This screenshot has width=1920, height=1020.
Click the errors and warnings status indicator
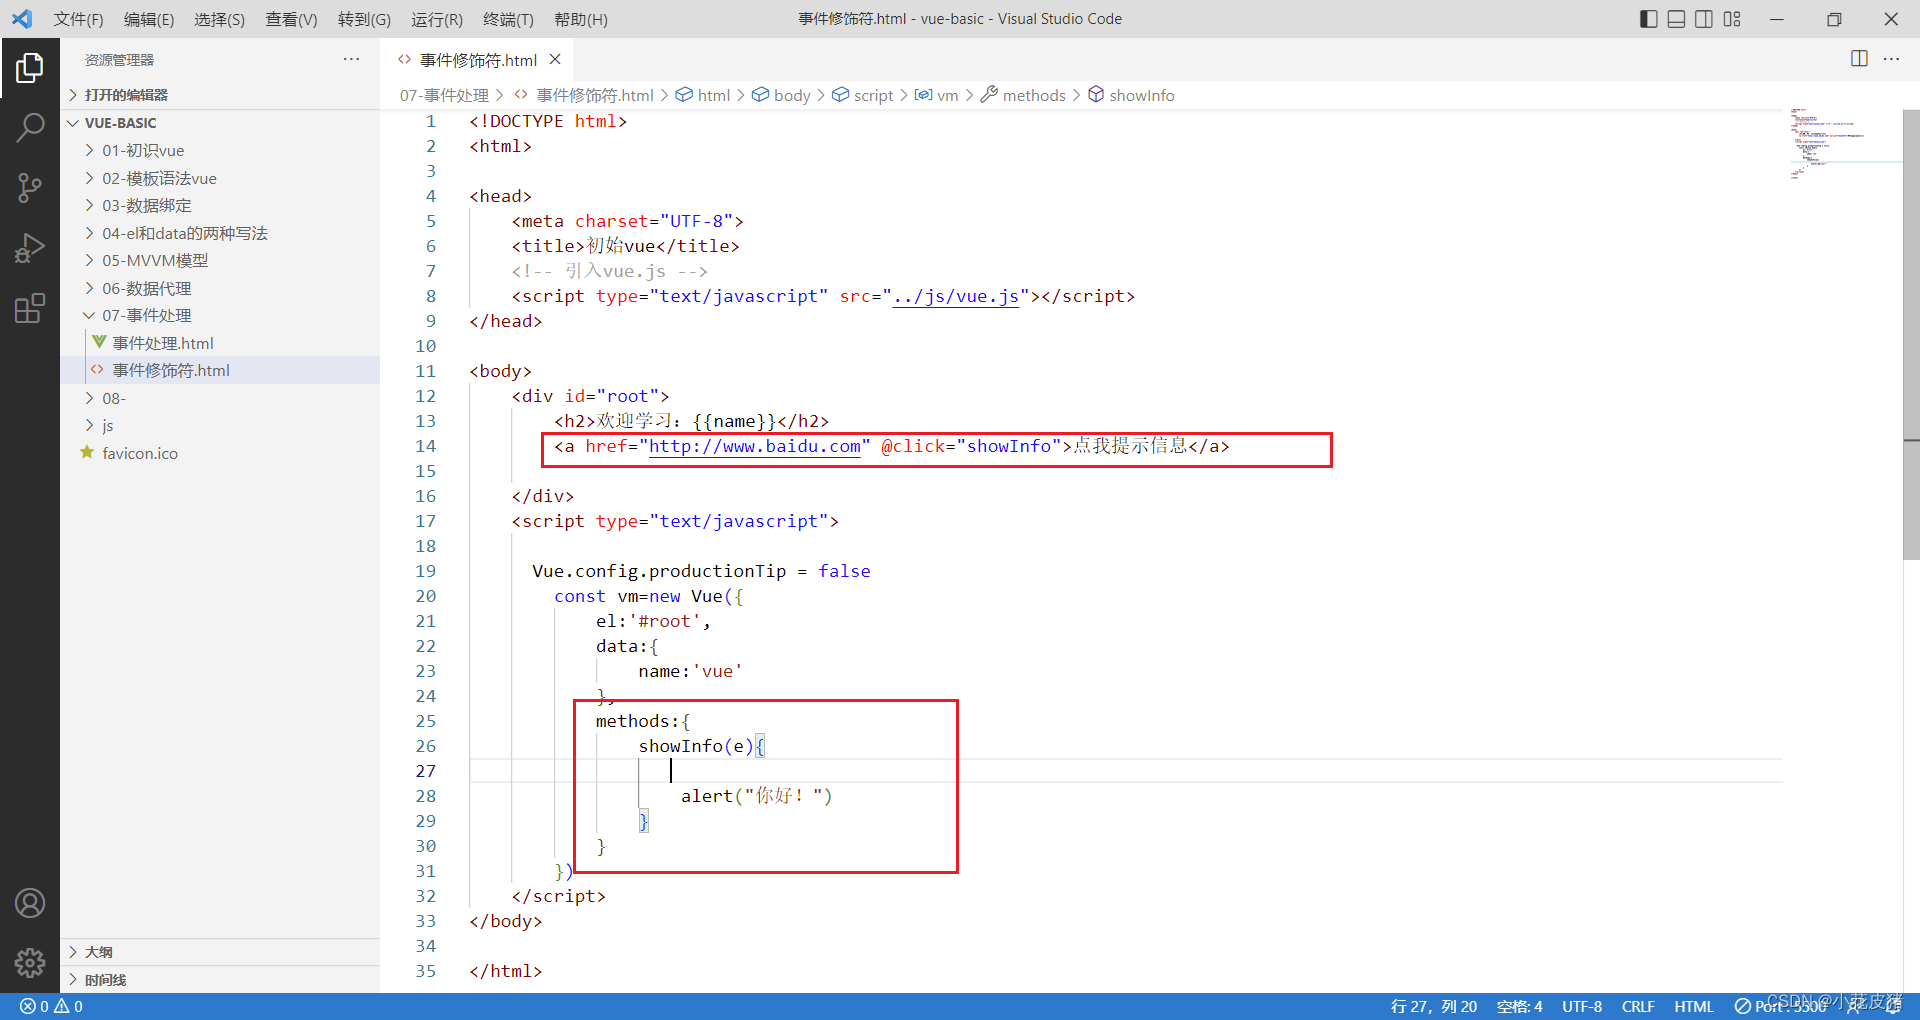click(x=51, y=1006)
